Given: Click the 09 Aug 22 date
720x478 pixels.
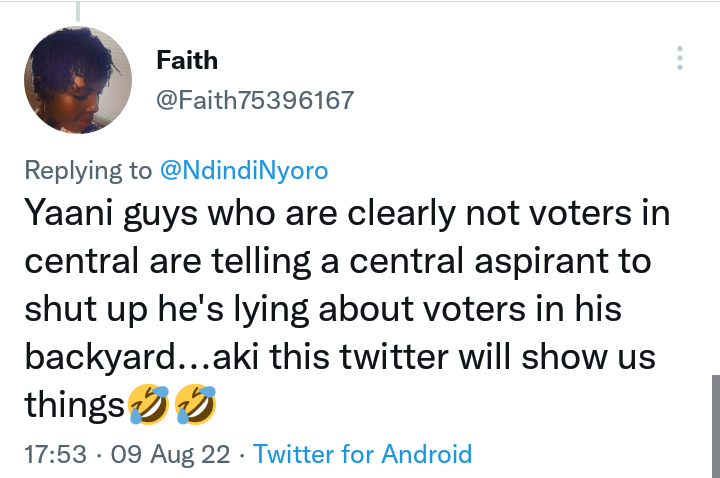Looking at the screenshot, I should (170, 454).
